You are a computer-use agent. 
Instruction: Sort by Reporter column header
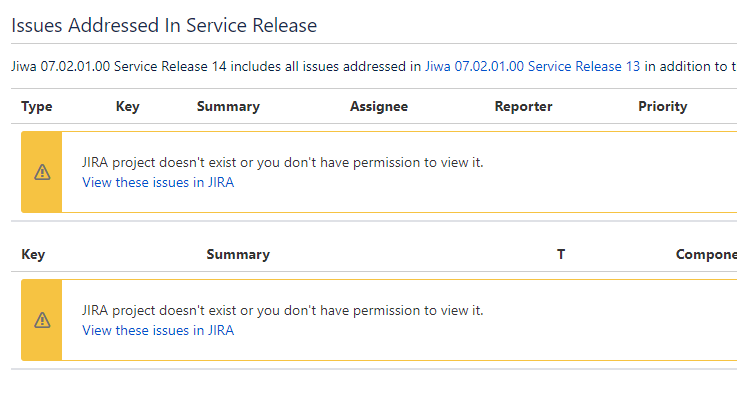(x=523, y=106)
